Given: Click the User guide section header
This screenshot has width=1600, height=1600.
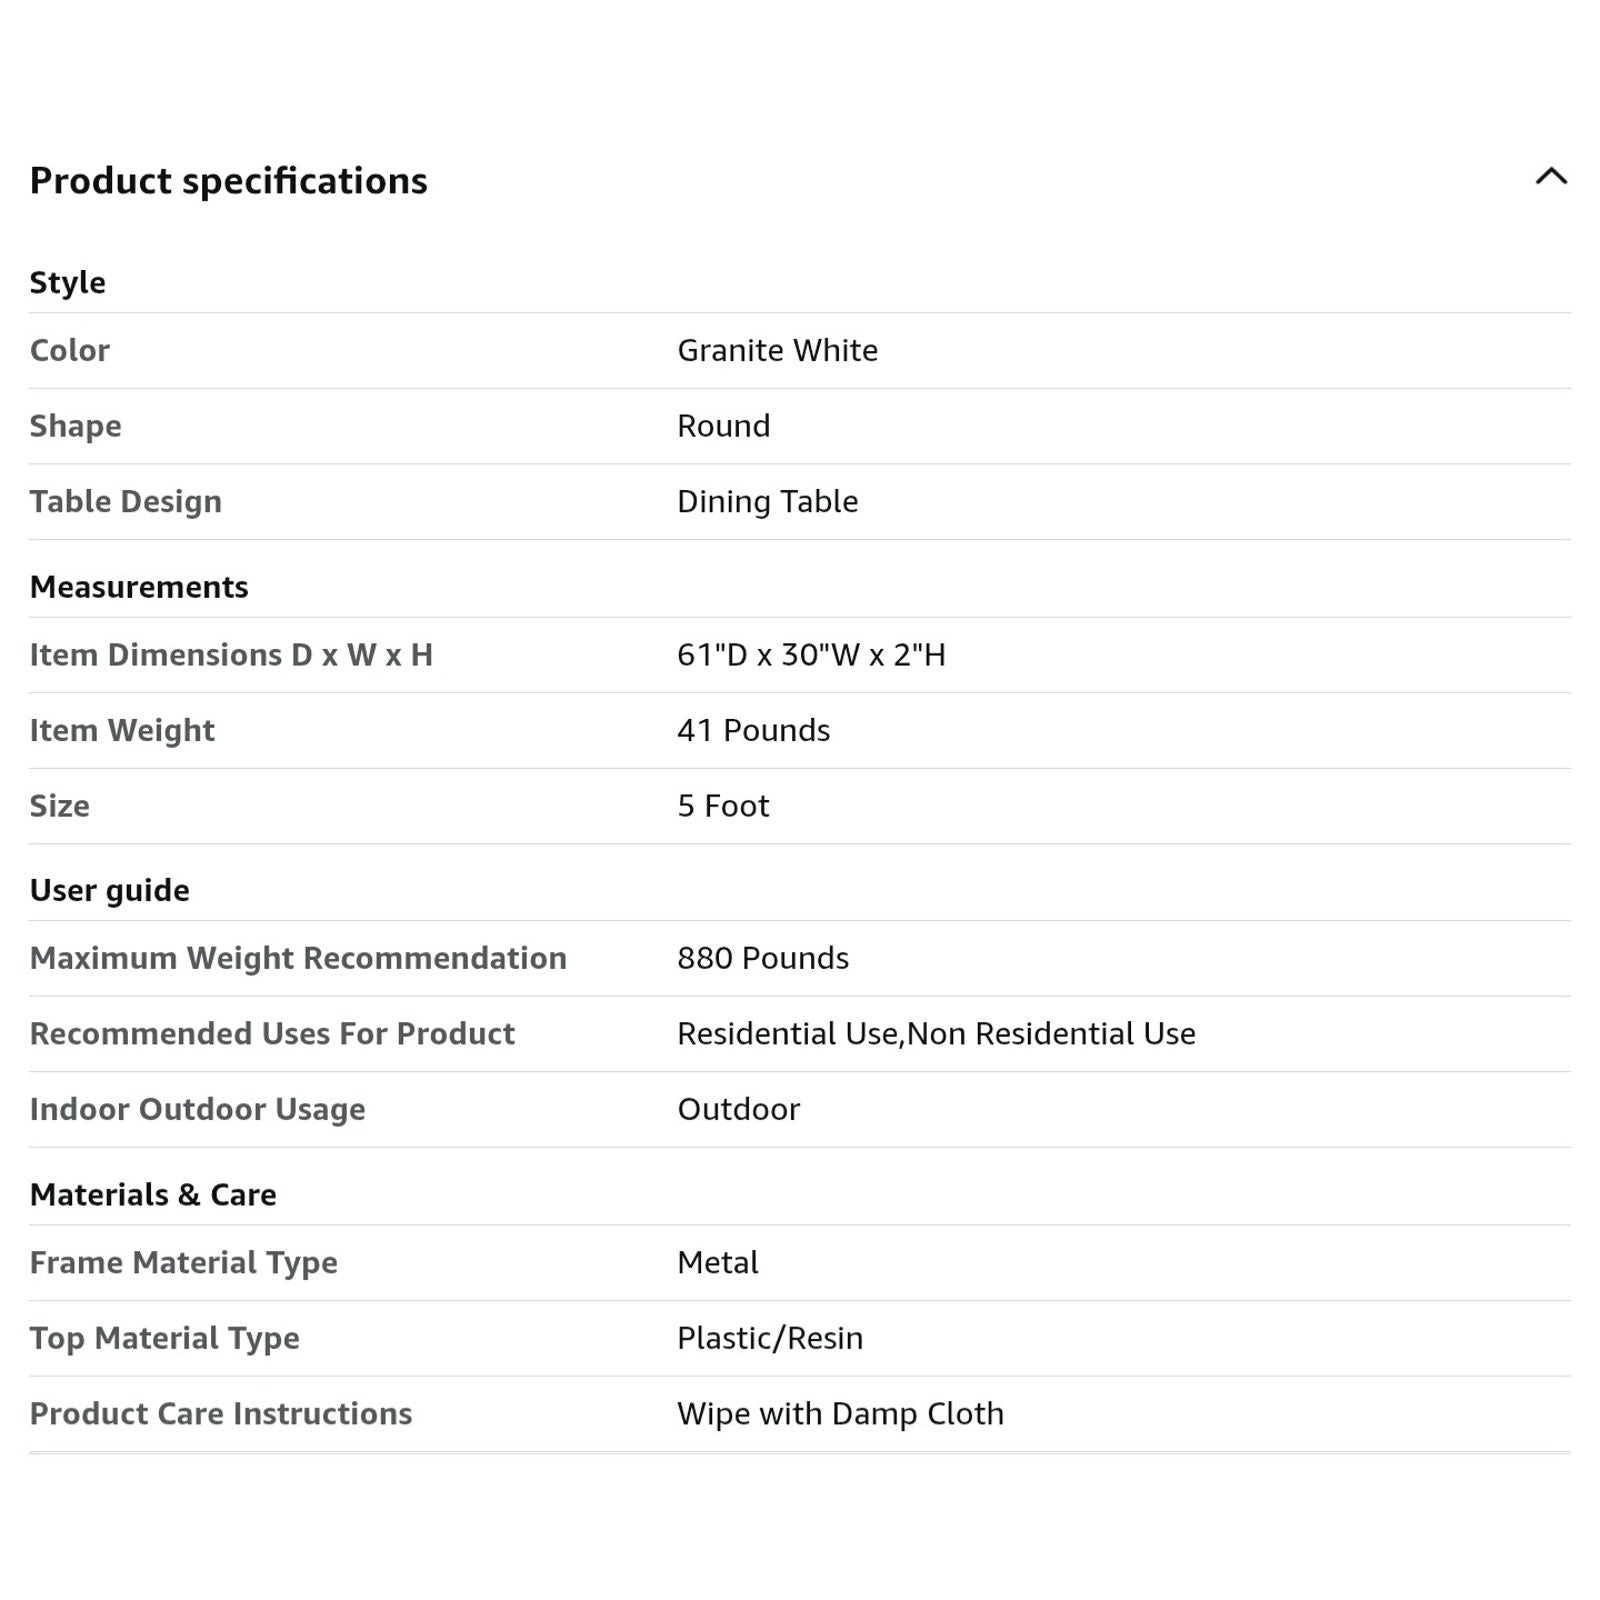Looking at the screenshot, I should [109, 890].
